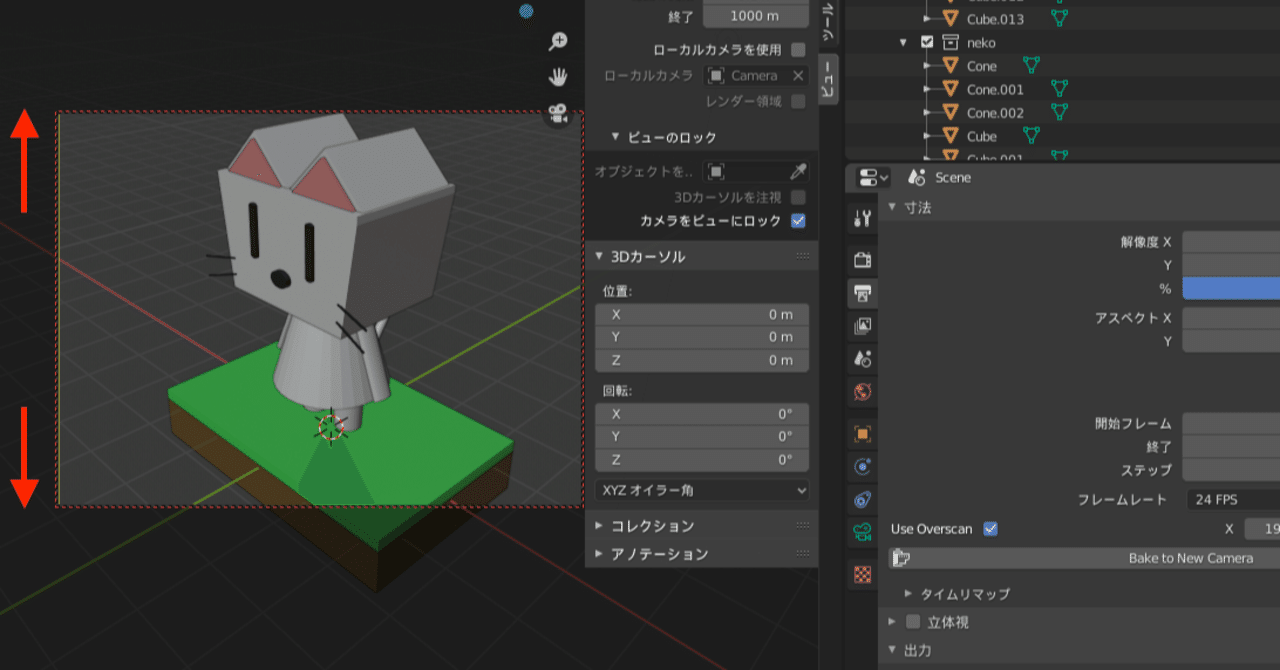The height and width of the screenshot is (670, 1280).
Task: Open the Tool properties tab icon
Action: [862, 218]
